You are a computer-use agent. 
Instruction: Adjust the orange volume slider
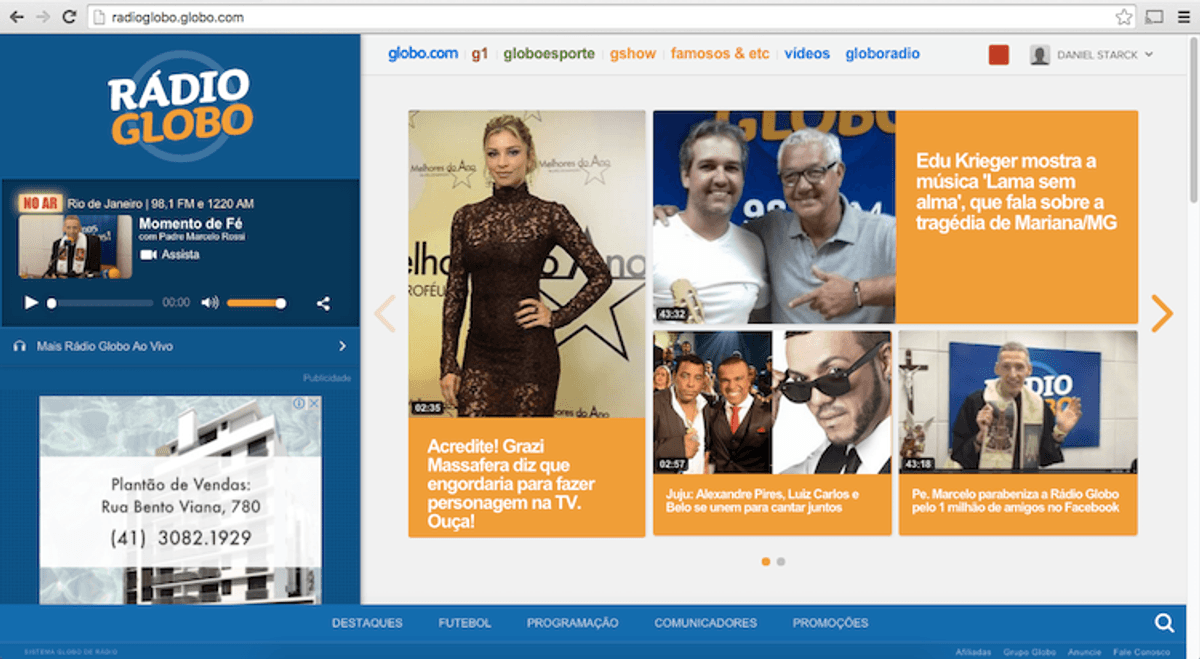click(x=256, y=303)
